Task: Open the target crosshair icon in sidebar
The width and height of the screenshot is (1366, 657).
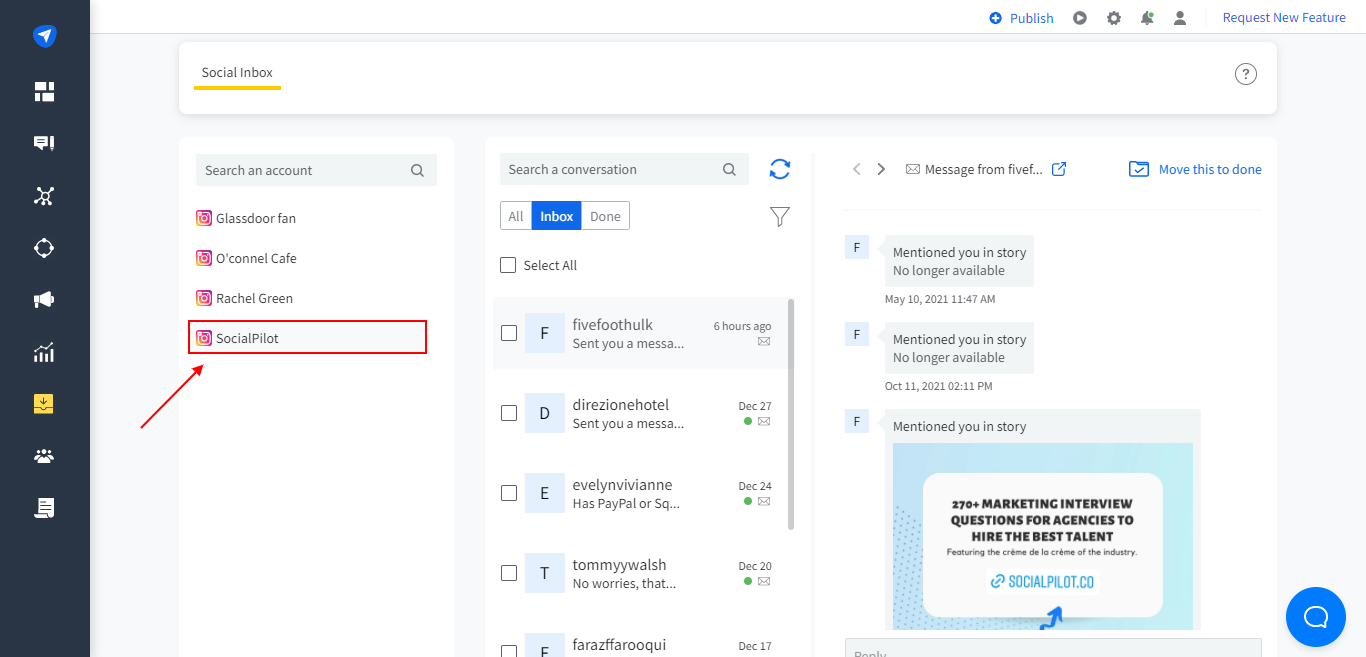Action: pyautogui.click(x=44, y=248)
